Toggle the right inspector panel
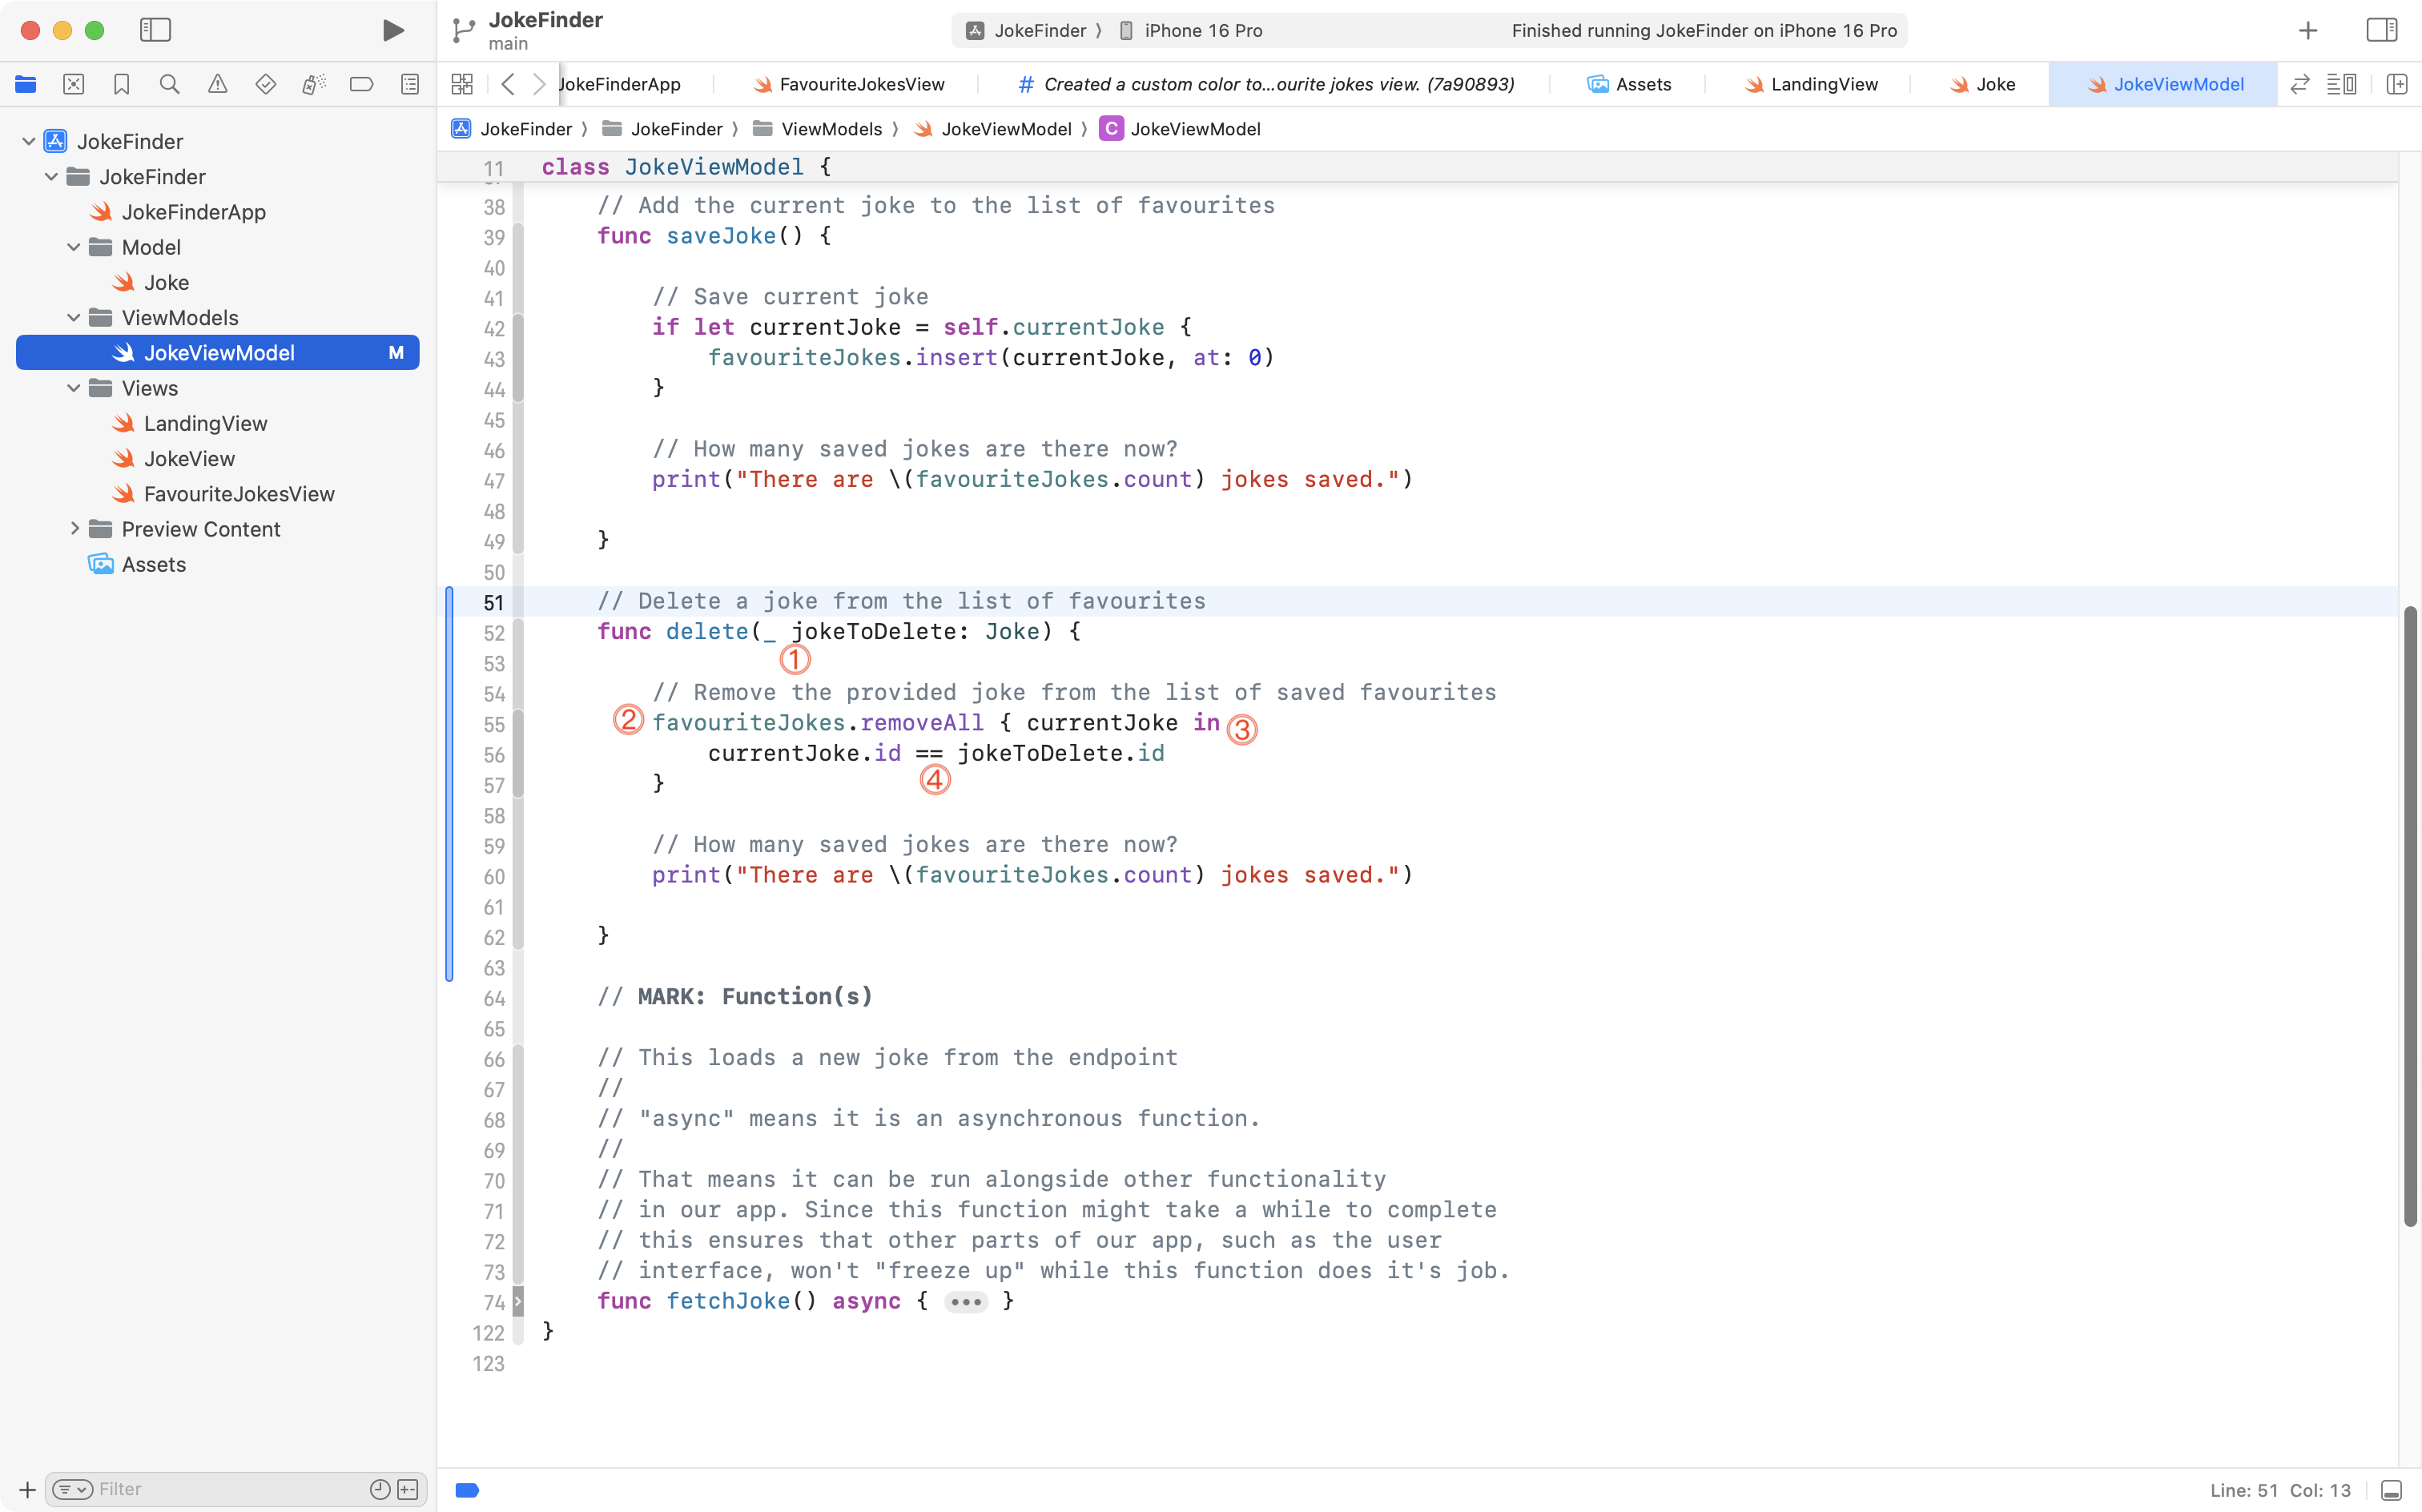Screen dimensions: 2422x1512 [2382, 30]
